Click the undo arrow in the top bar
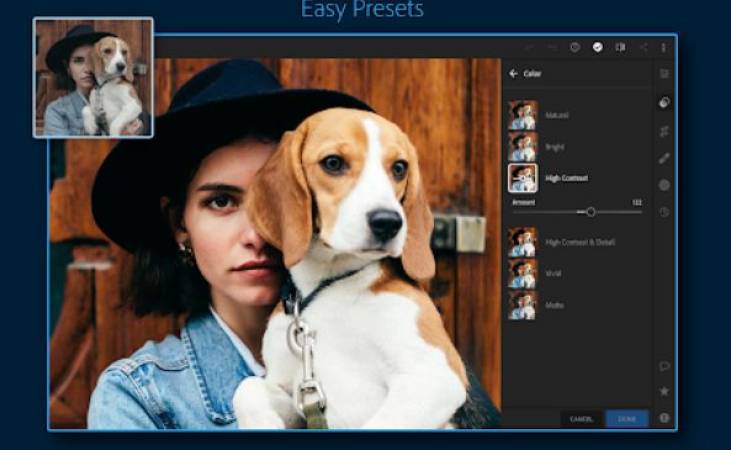 [530, 48]
